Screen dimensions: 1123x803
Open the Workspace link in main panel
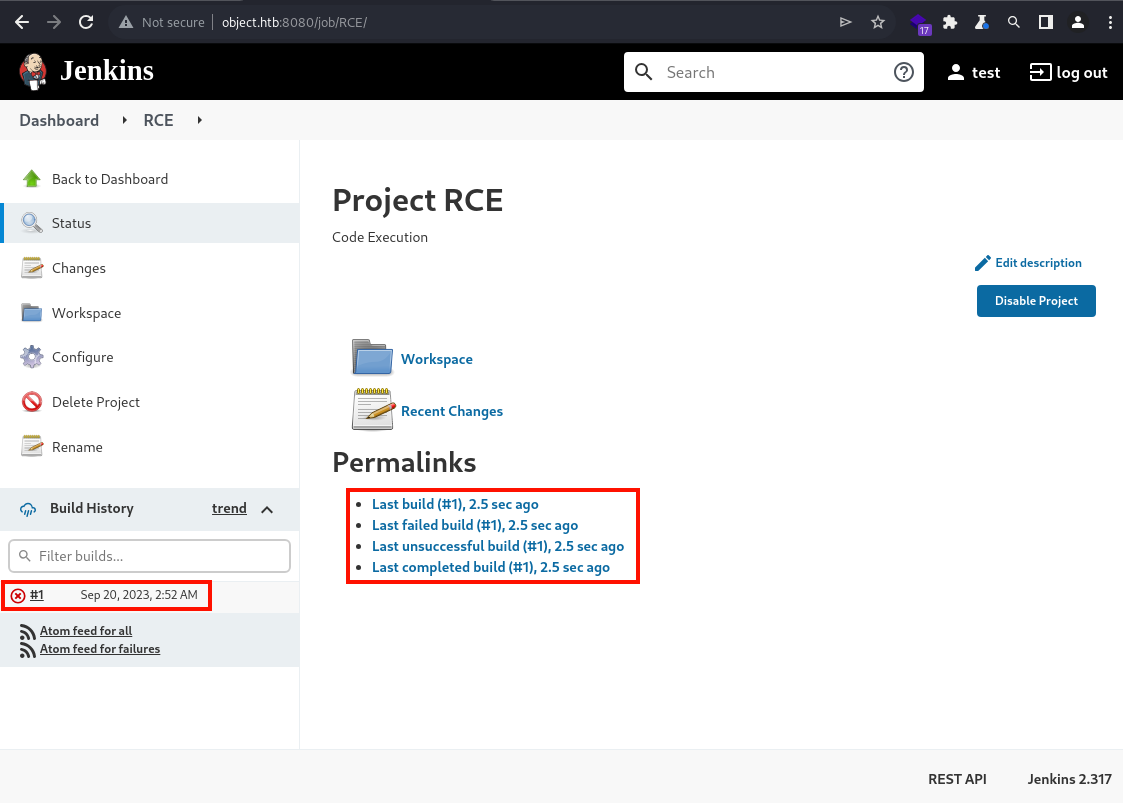[437, 359]
